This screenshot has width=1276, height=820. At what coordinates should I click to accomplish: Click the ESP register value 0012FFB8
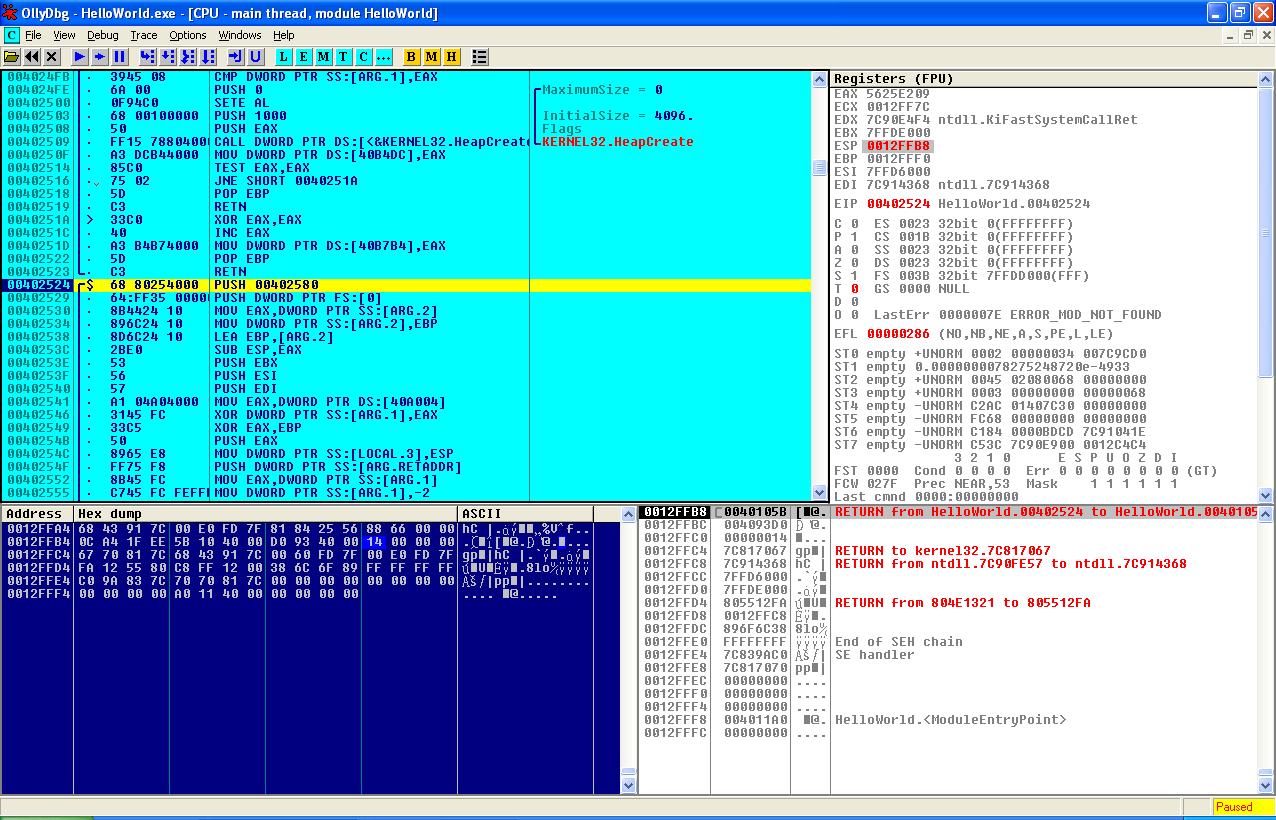click(898, 146)
